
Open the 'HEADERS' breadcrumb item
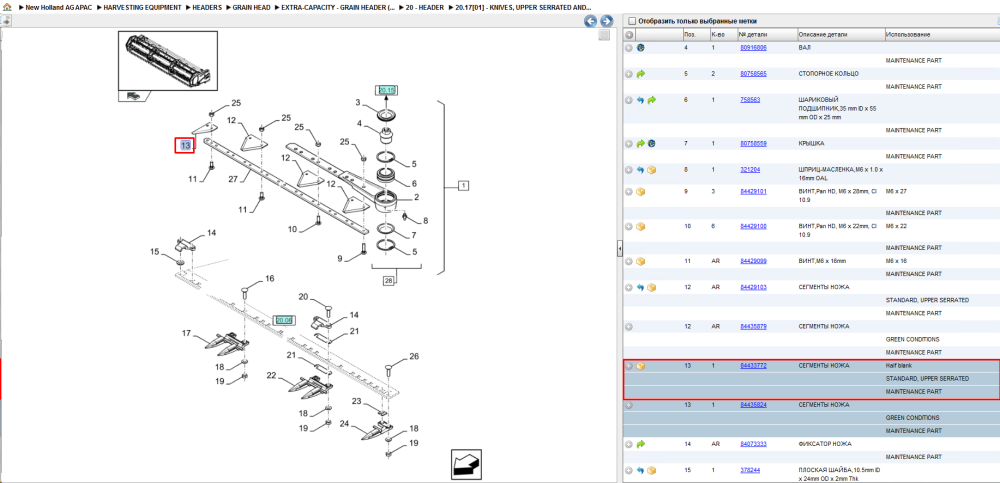(207, 8)
